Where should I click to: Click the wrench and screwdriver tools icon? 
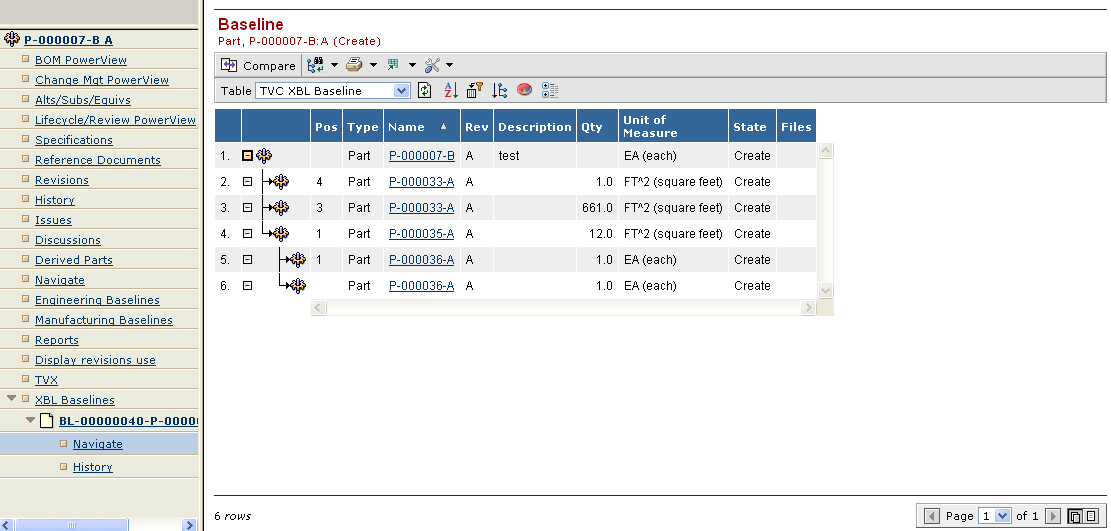point(432,66)
